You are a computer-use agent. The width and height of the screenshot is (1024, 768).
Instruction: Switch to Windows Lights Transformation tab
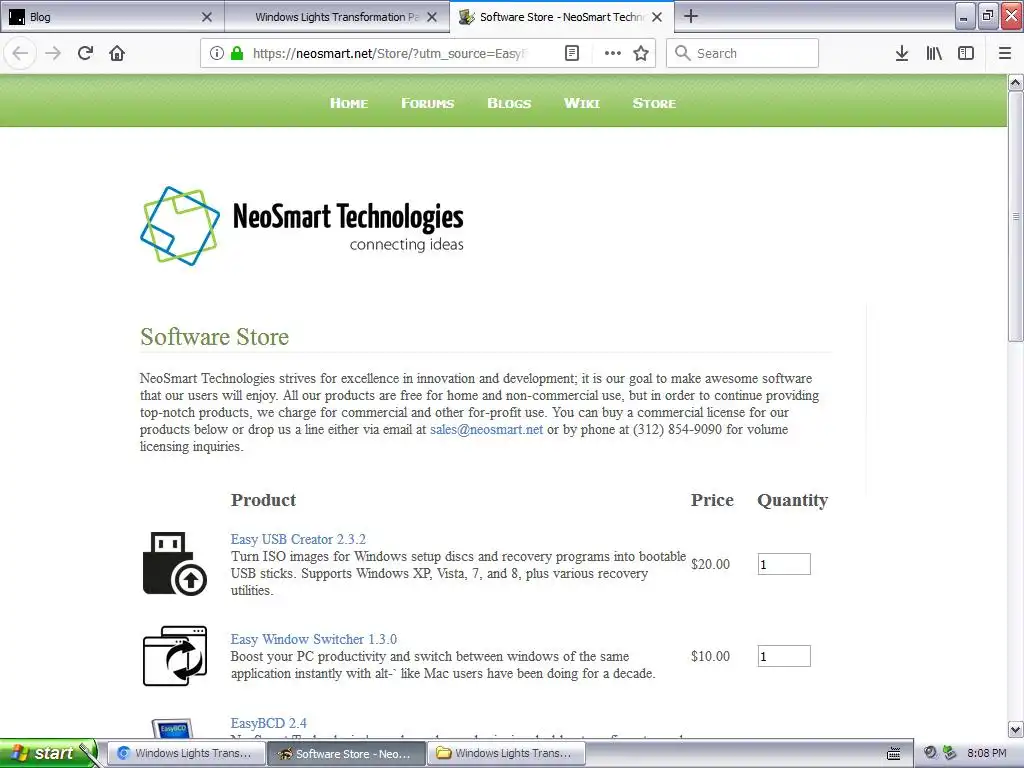click(337, 17)
